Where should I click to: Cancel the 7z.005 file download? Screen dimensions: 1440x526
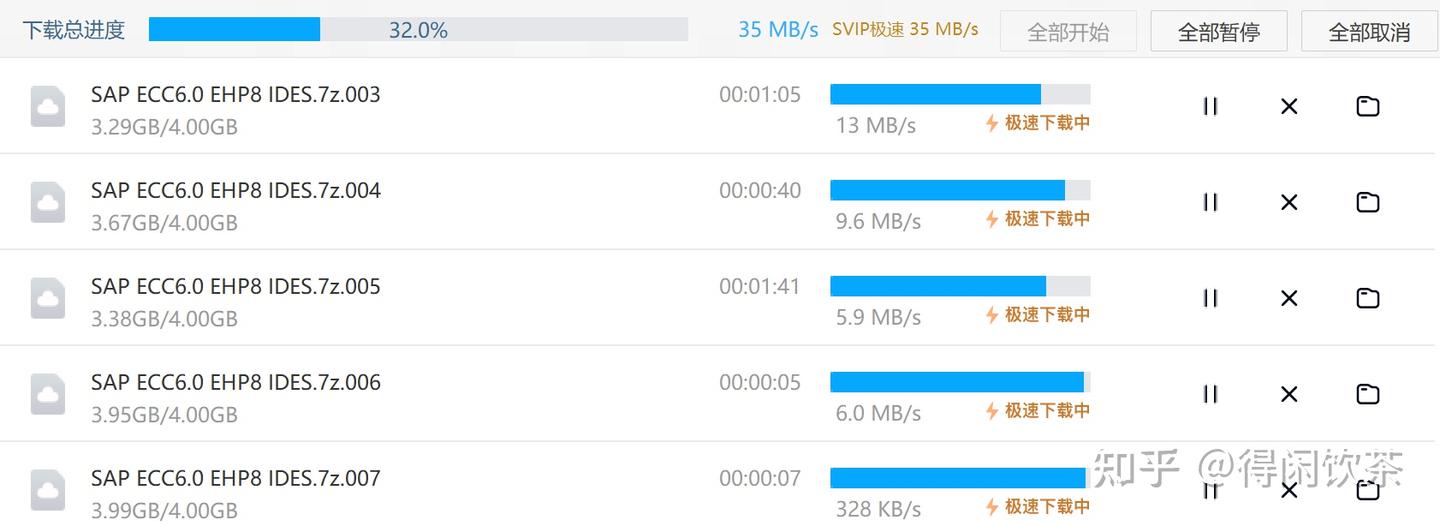pos(1289,298)
